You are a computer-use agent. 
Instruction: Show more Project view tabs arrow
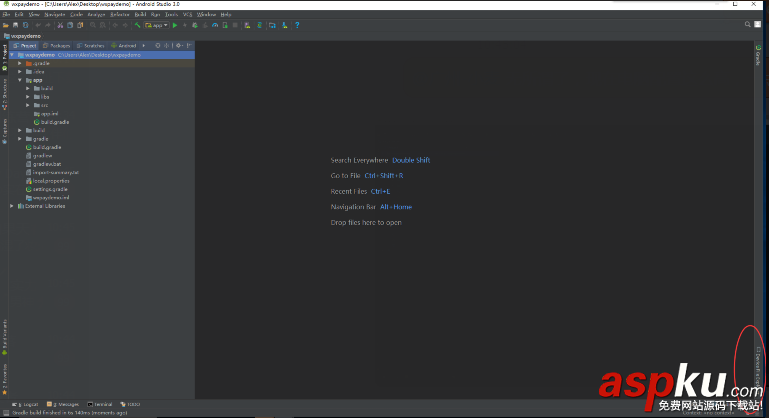click(x=144, y=46)
